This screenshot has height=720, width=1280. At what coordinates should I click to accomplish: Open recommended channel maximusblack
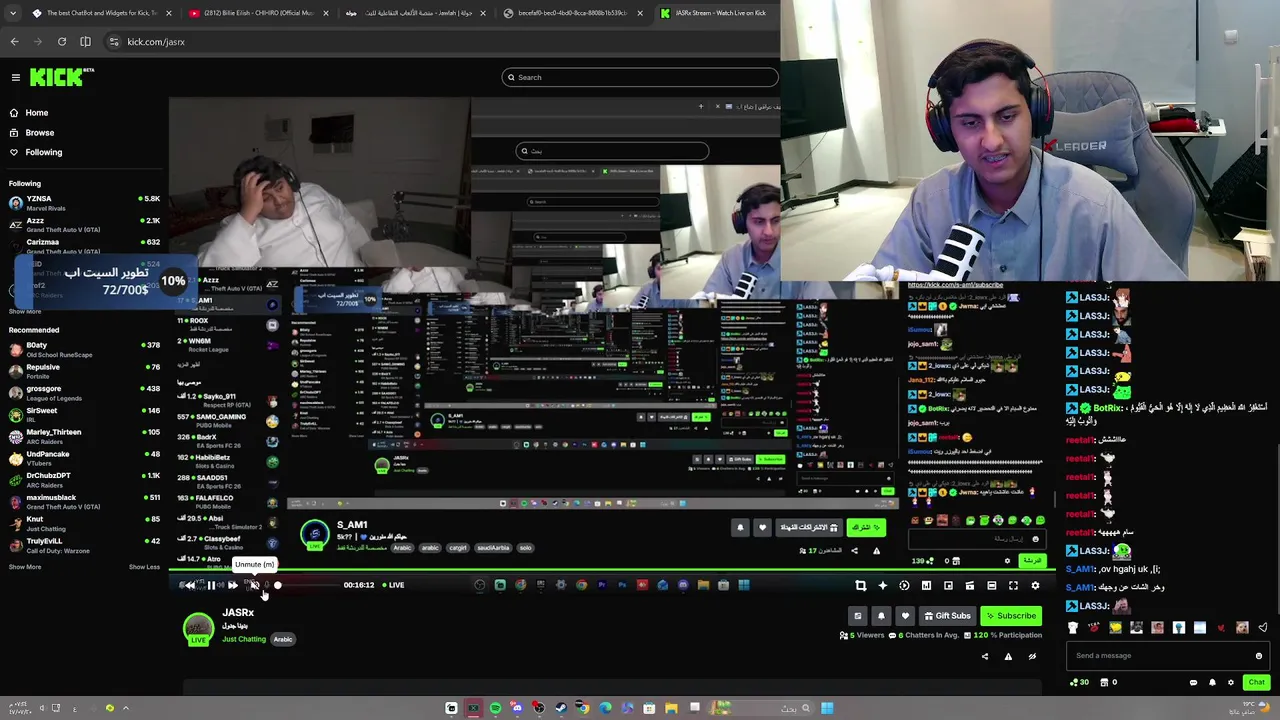(84, 501)
